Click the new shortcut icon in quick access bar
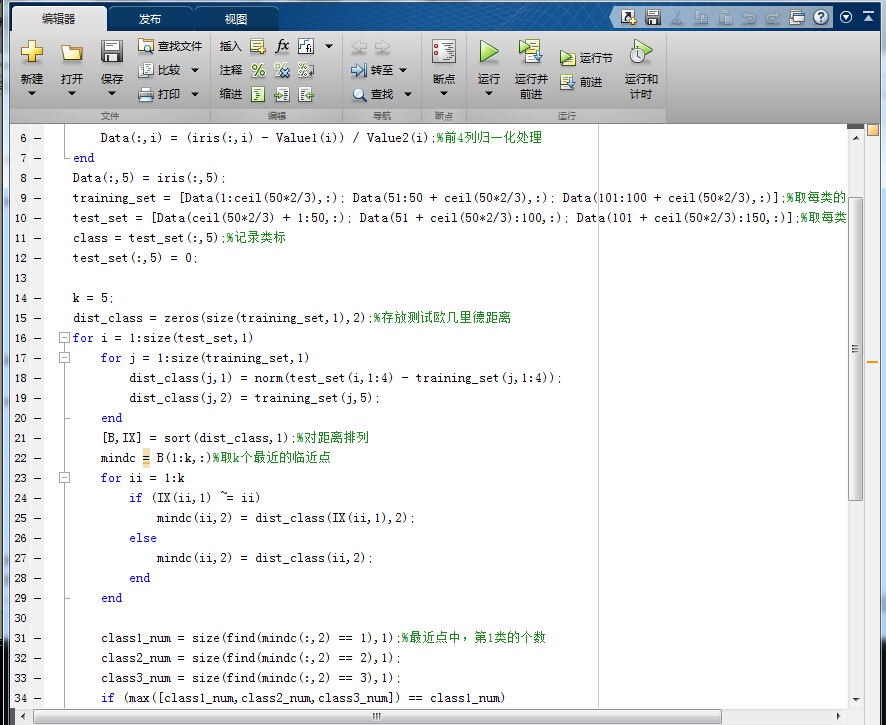 (628, 18)
